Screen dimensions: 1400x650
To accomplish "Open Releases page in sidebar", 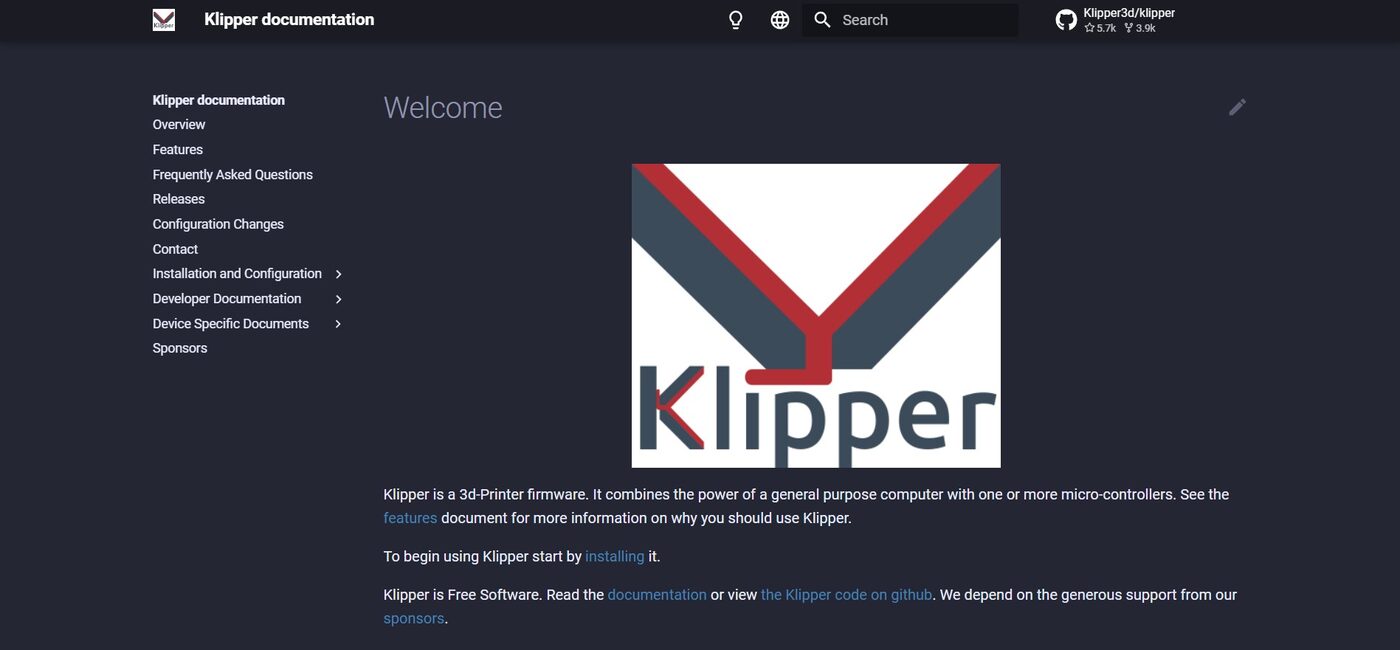I will pyautogui.click(x=179, y=199).
